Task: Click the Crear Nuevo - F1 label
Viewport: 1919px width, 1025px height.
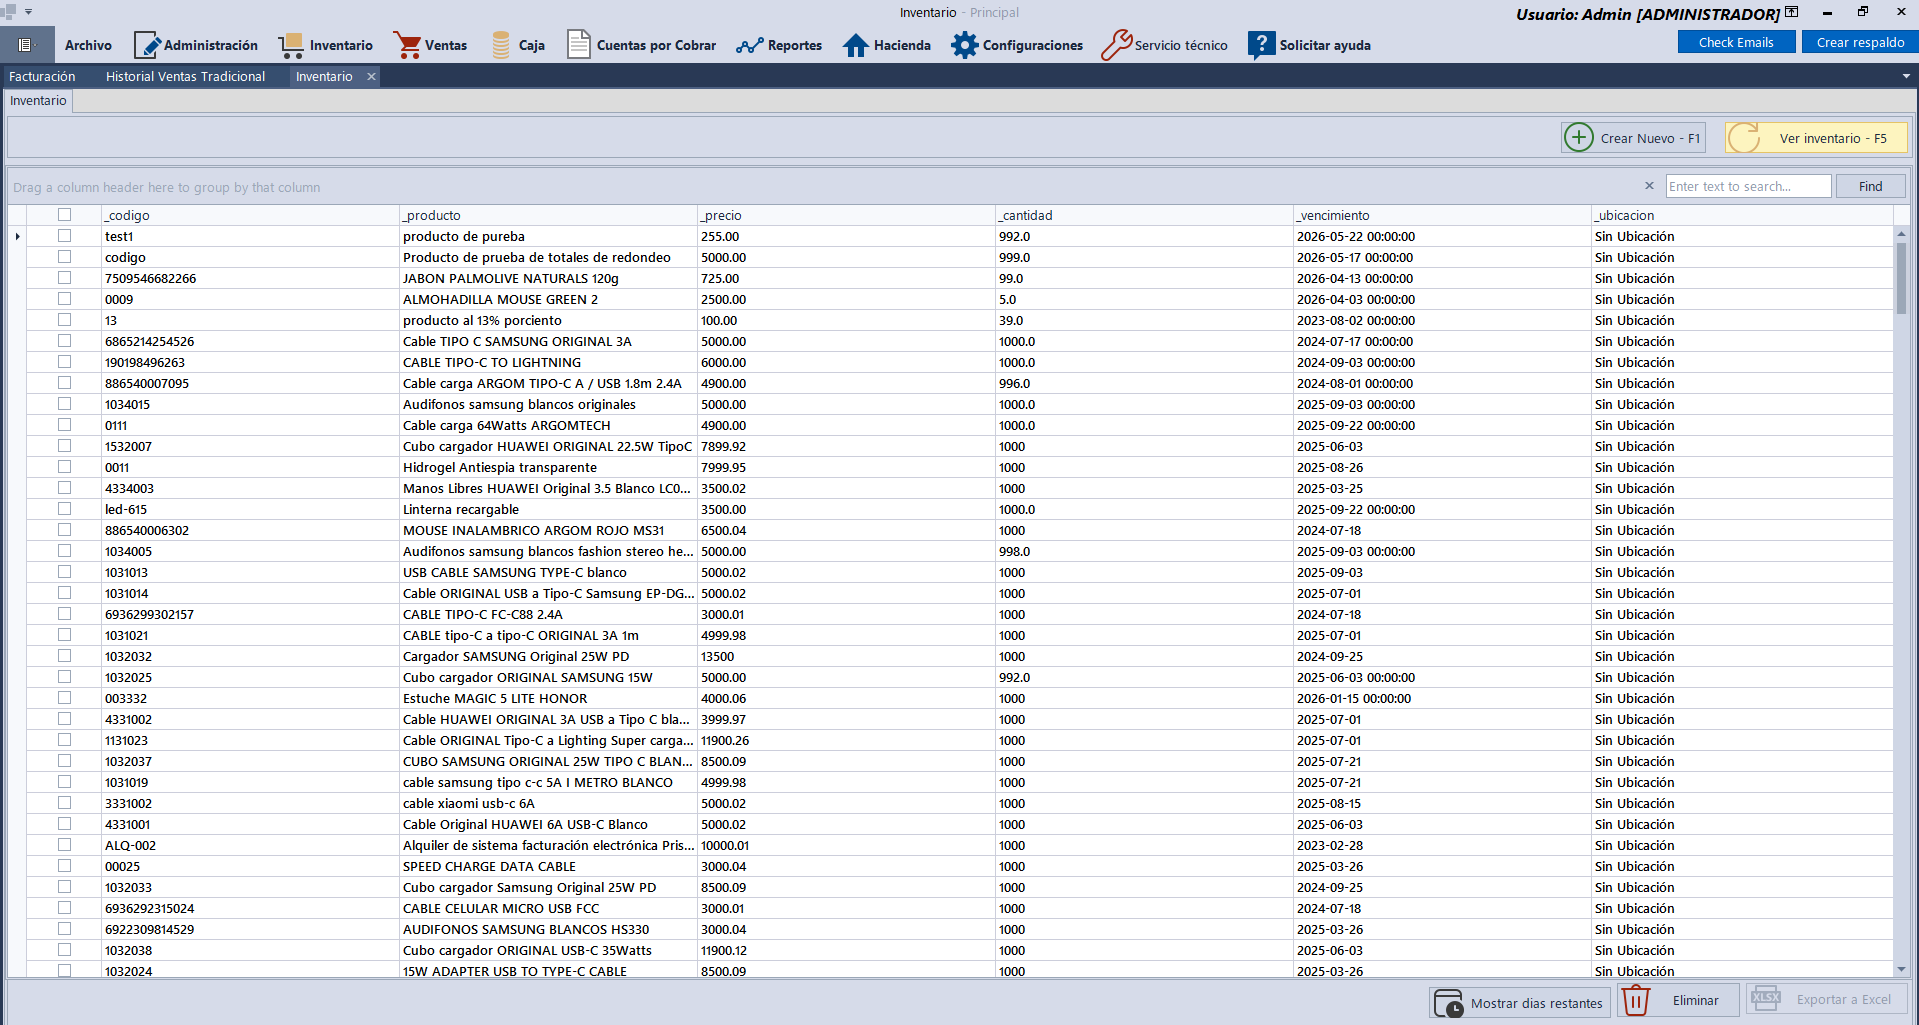Action: pyautogui.click(x=1650, y=138)
